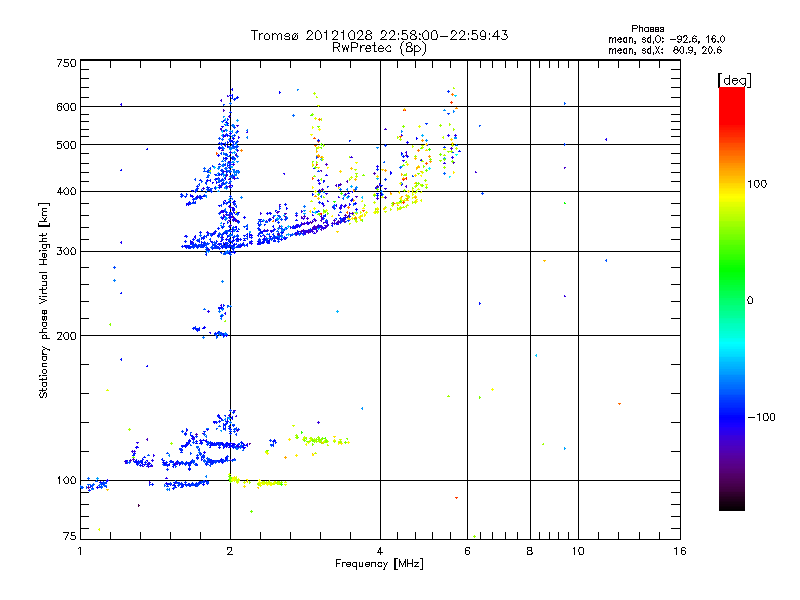Click the '300' height tick label

66,252
